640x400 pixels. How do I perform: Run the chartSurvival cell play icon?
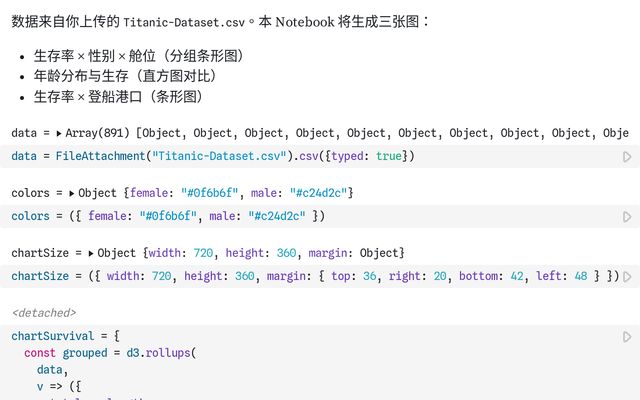click(x=627, y=337)
